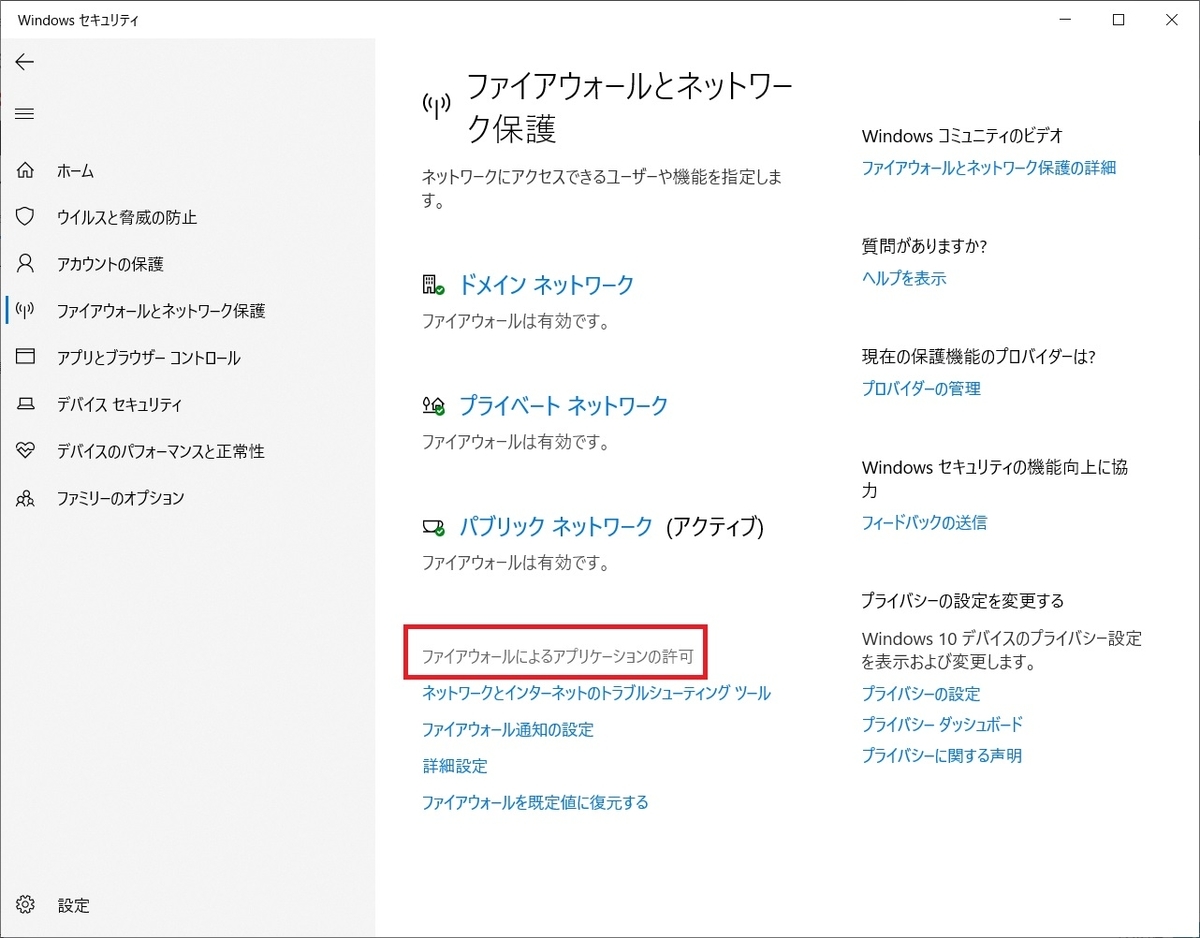Click the back arrow icon
Screen dimensions: 1200x938
25,62
